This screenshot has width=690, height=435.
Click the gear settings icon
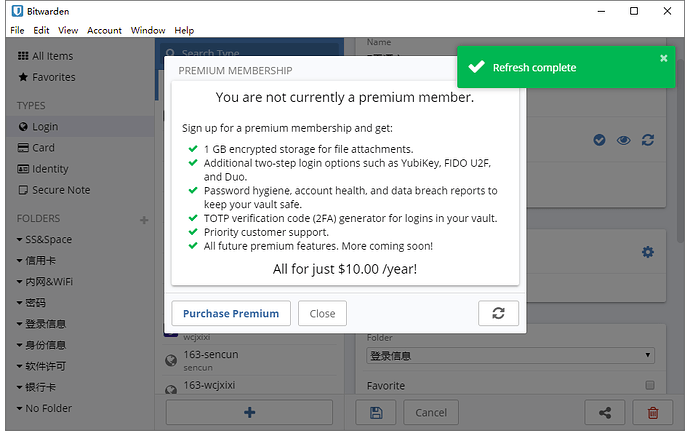[647, 252]
